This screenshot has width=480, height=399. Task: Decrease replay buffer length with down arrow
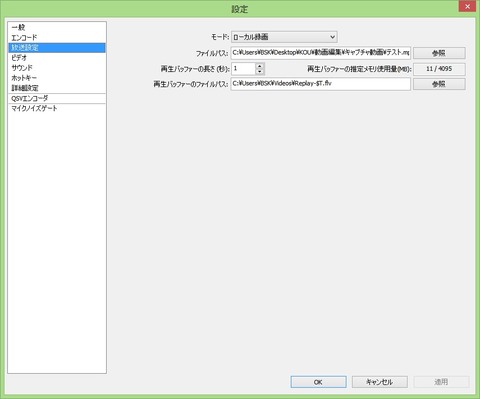[260, 72]
